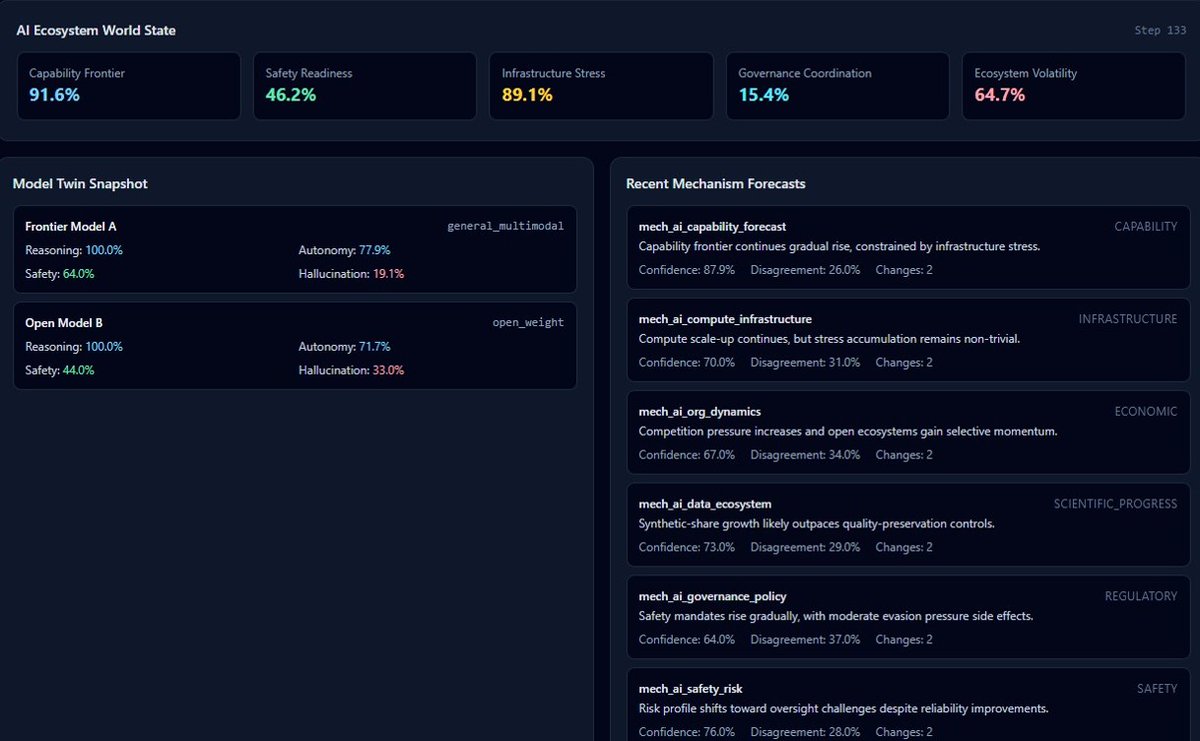Click the Disagreement: 34.0% value
This screenshot has height=741, width=1200.
[x=805, y=455]
